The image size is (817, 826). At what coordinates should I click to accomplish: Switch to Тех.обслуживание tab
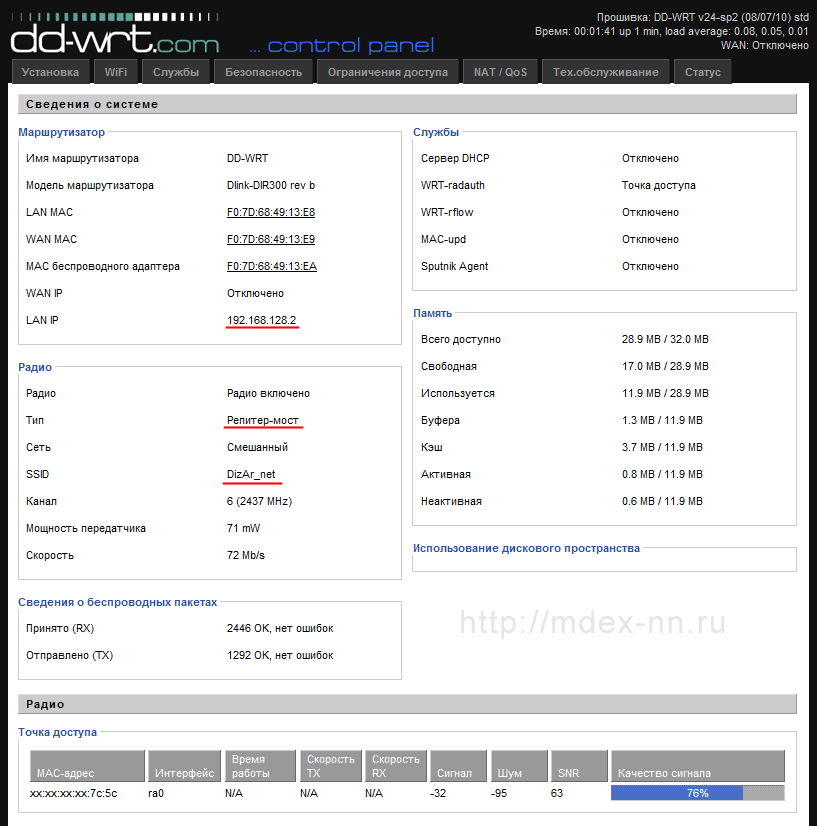point(606,72)
